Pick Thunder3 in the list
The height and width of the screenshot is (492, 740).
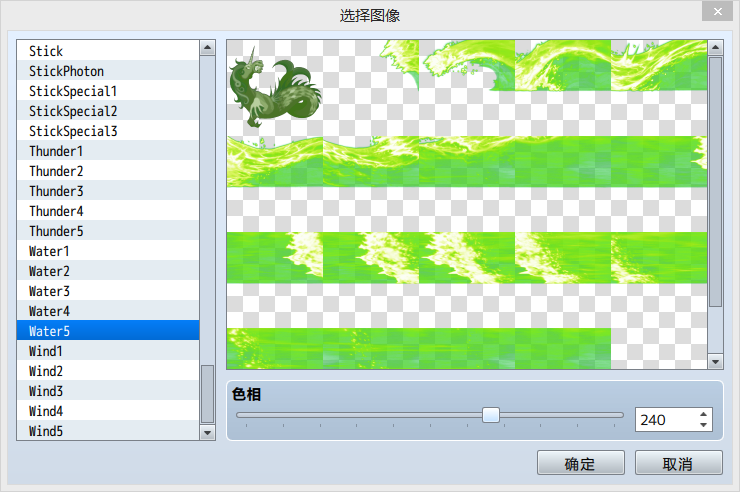(x=108, y=191)
